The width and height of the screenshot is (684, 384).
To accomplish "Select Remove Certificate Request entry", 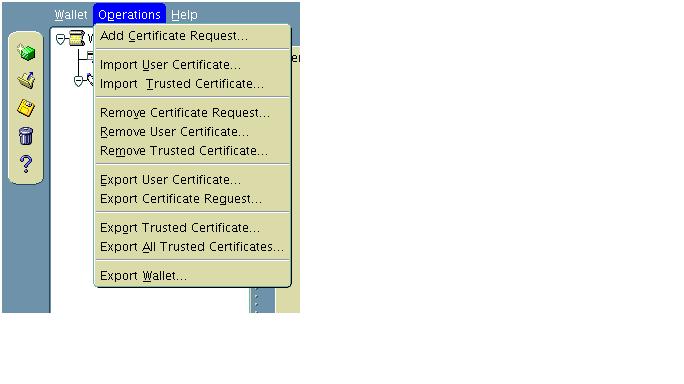I will click(x=192, y=113).
